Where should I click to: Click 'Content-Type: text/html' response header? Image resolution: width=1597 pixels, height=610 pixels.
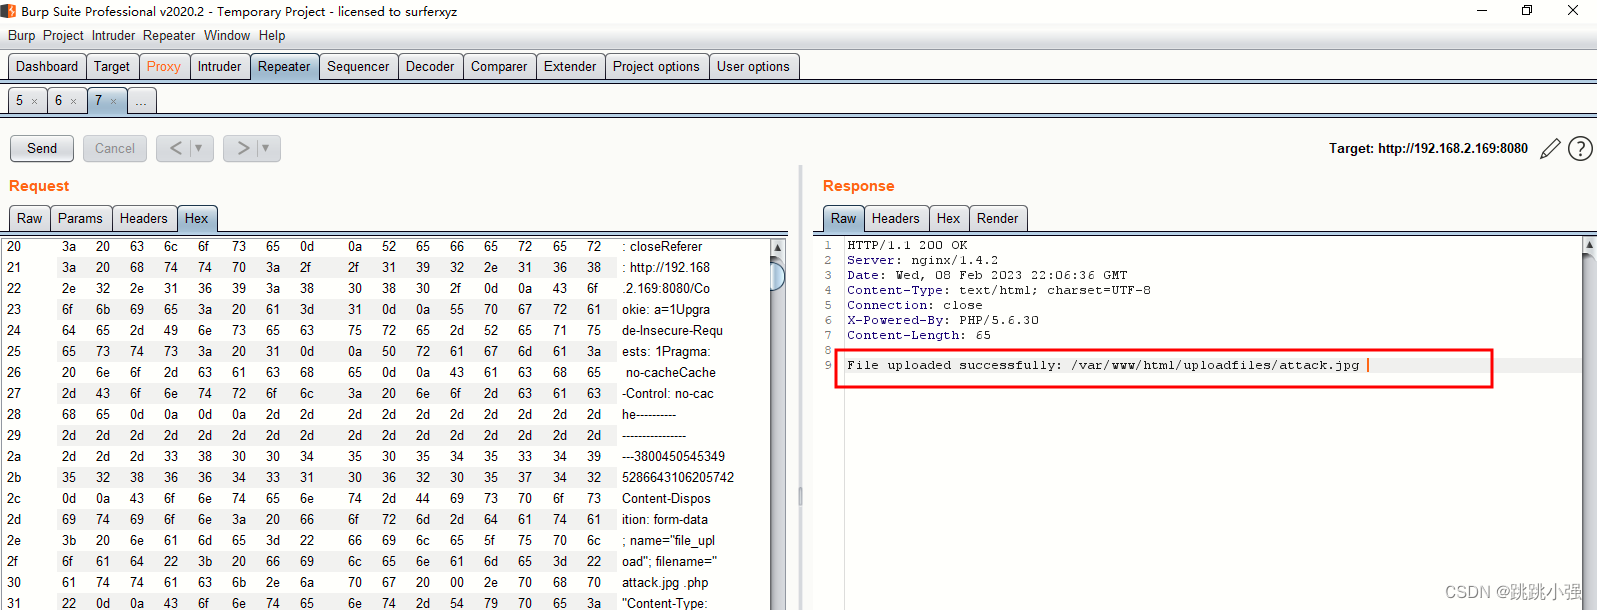point(999,290)
